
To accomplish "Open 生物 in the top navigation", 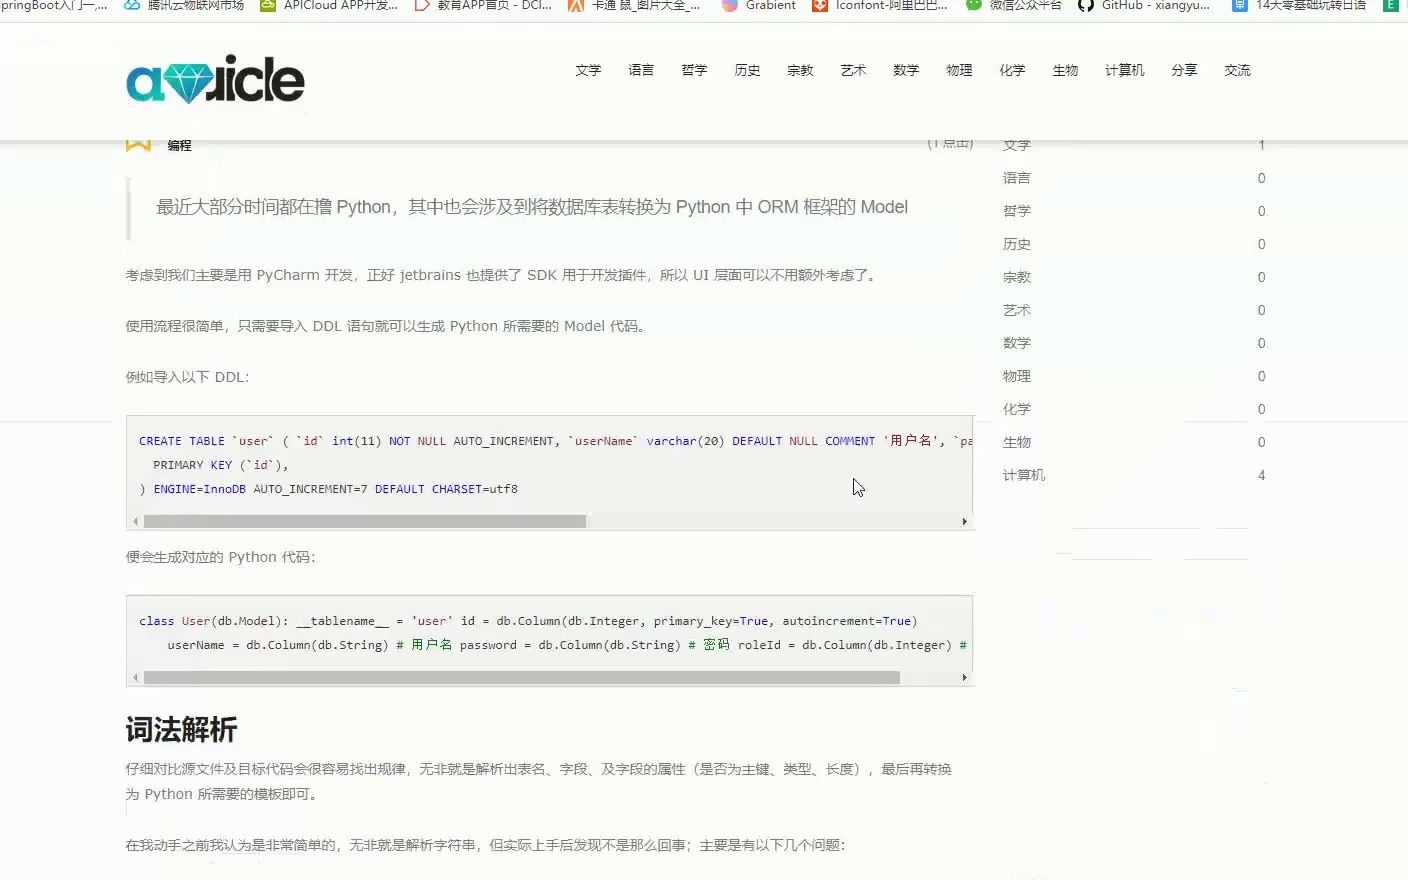I will [x=1065, y=70].
